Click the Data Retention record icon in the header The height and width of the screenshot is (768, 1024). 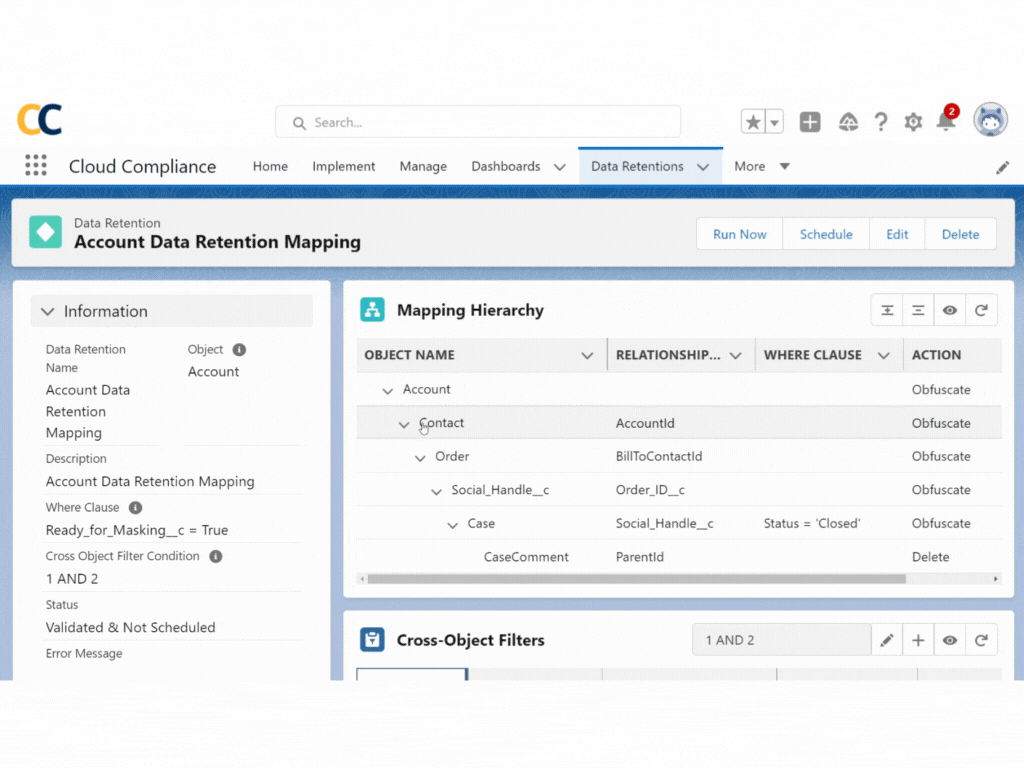[x=45, y=231]
